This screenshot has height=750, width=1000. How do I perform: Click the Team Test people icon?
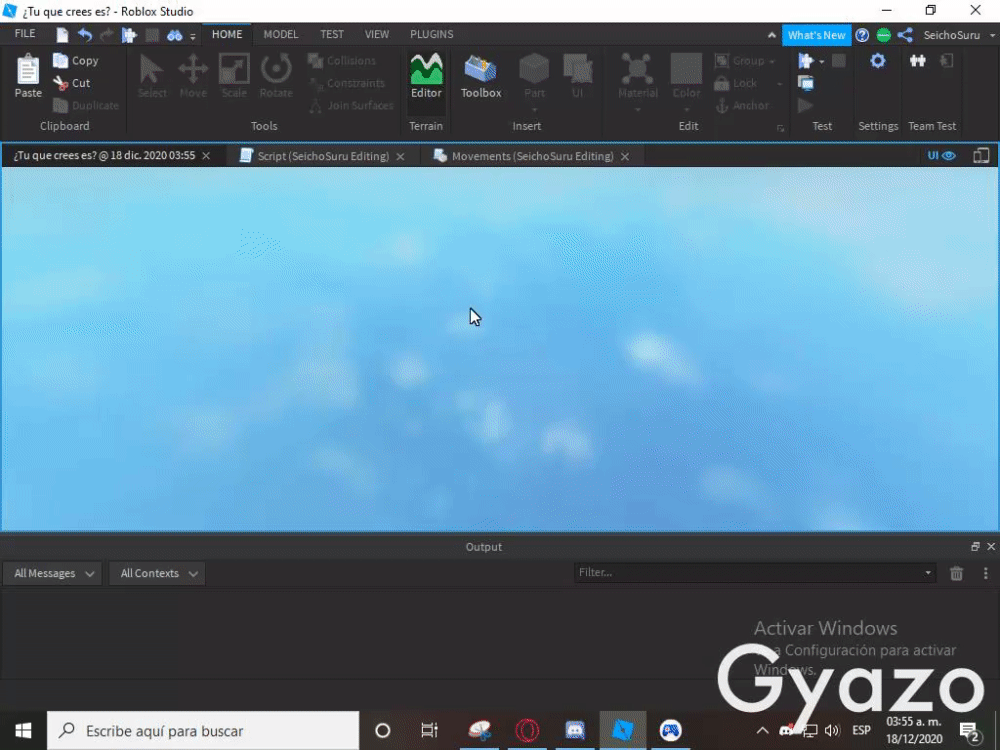point(918,61)
